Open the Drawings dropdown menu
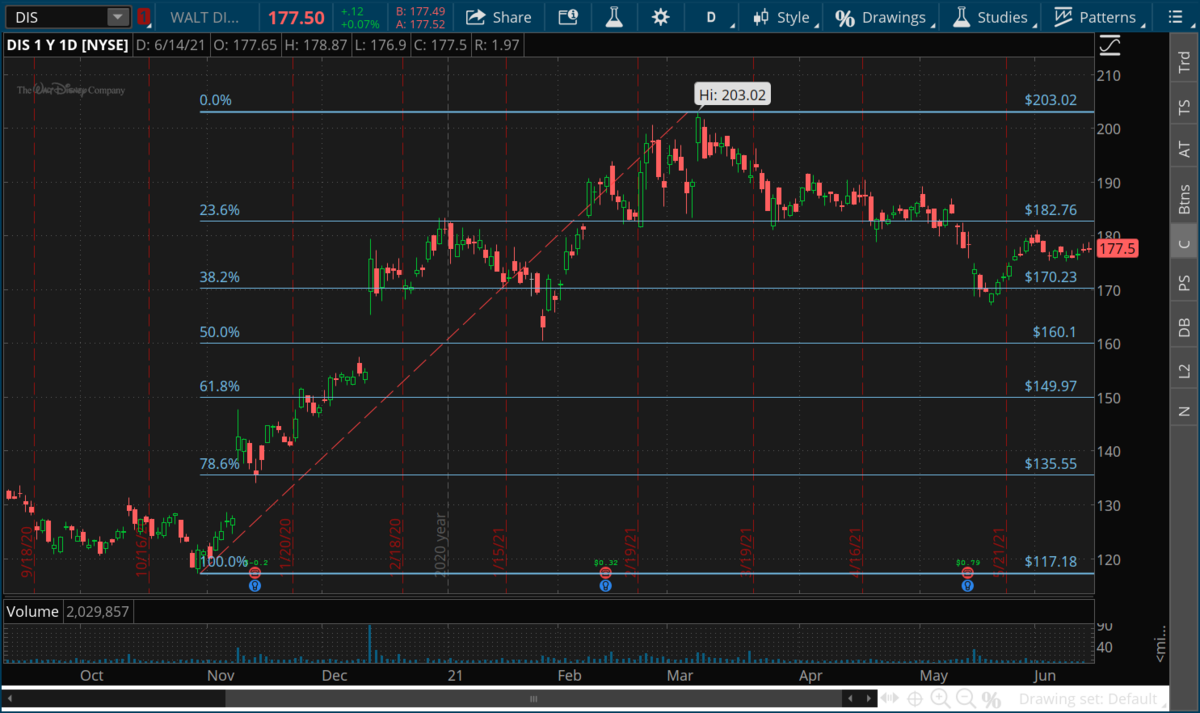The height and width of the screenshot is (713, 1200). tap(883, 17)
